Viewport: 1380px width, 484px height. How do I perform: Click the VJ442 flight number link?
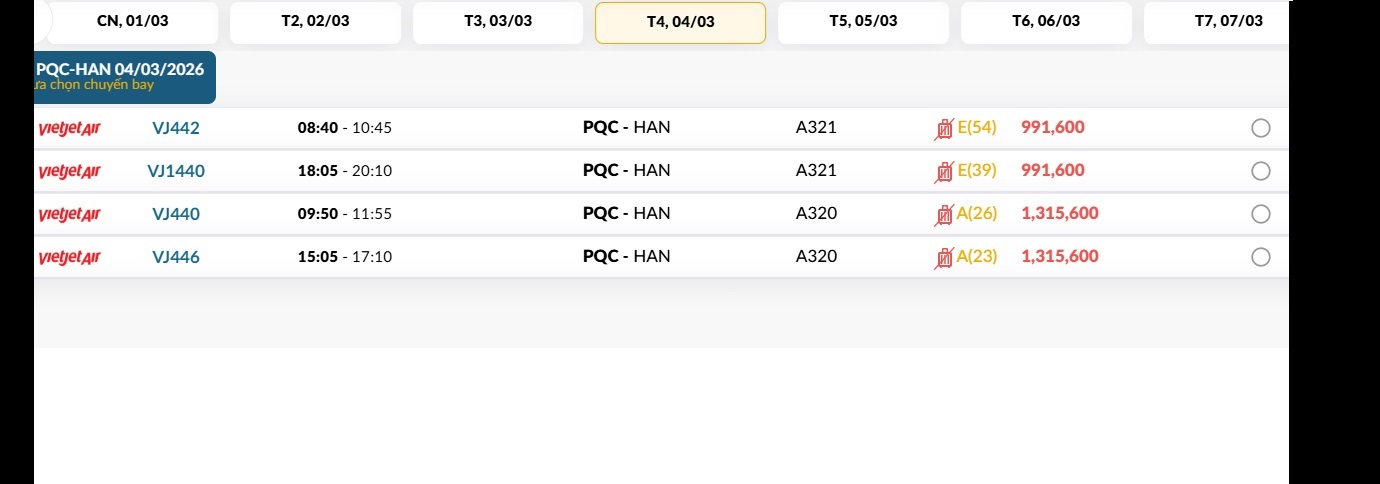pos(176,128)
